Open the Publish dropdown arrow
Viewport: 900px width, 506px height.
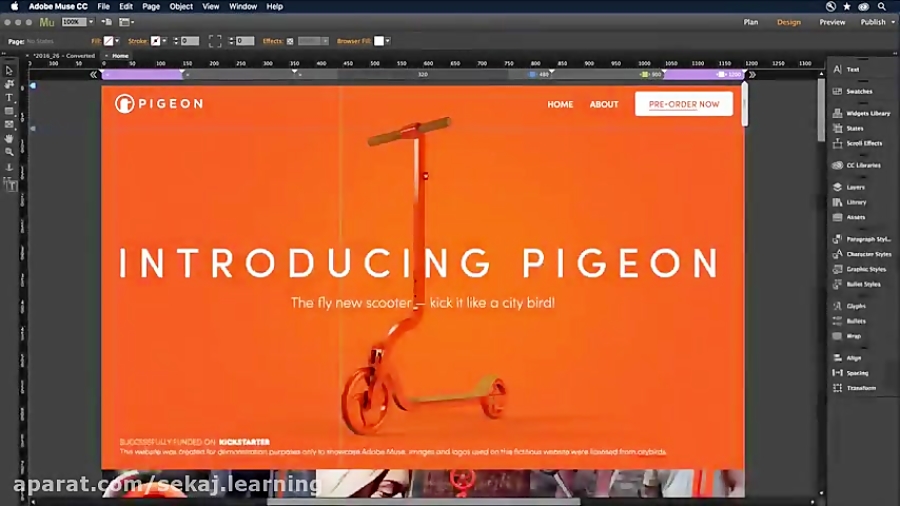[x=893, y=22]
